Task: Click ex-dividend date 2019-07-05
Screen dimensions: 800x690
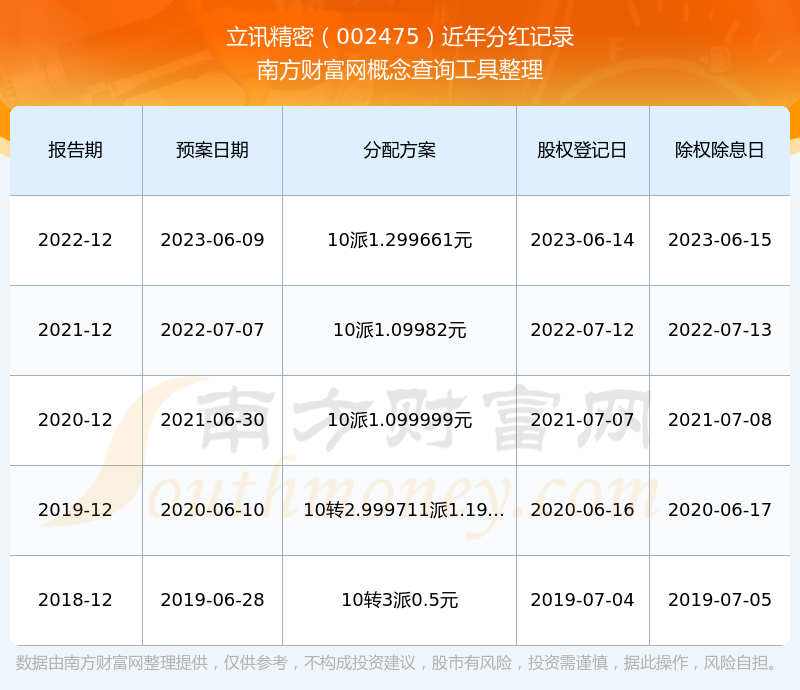Action: (x=719, y=600)
